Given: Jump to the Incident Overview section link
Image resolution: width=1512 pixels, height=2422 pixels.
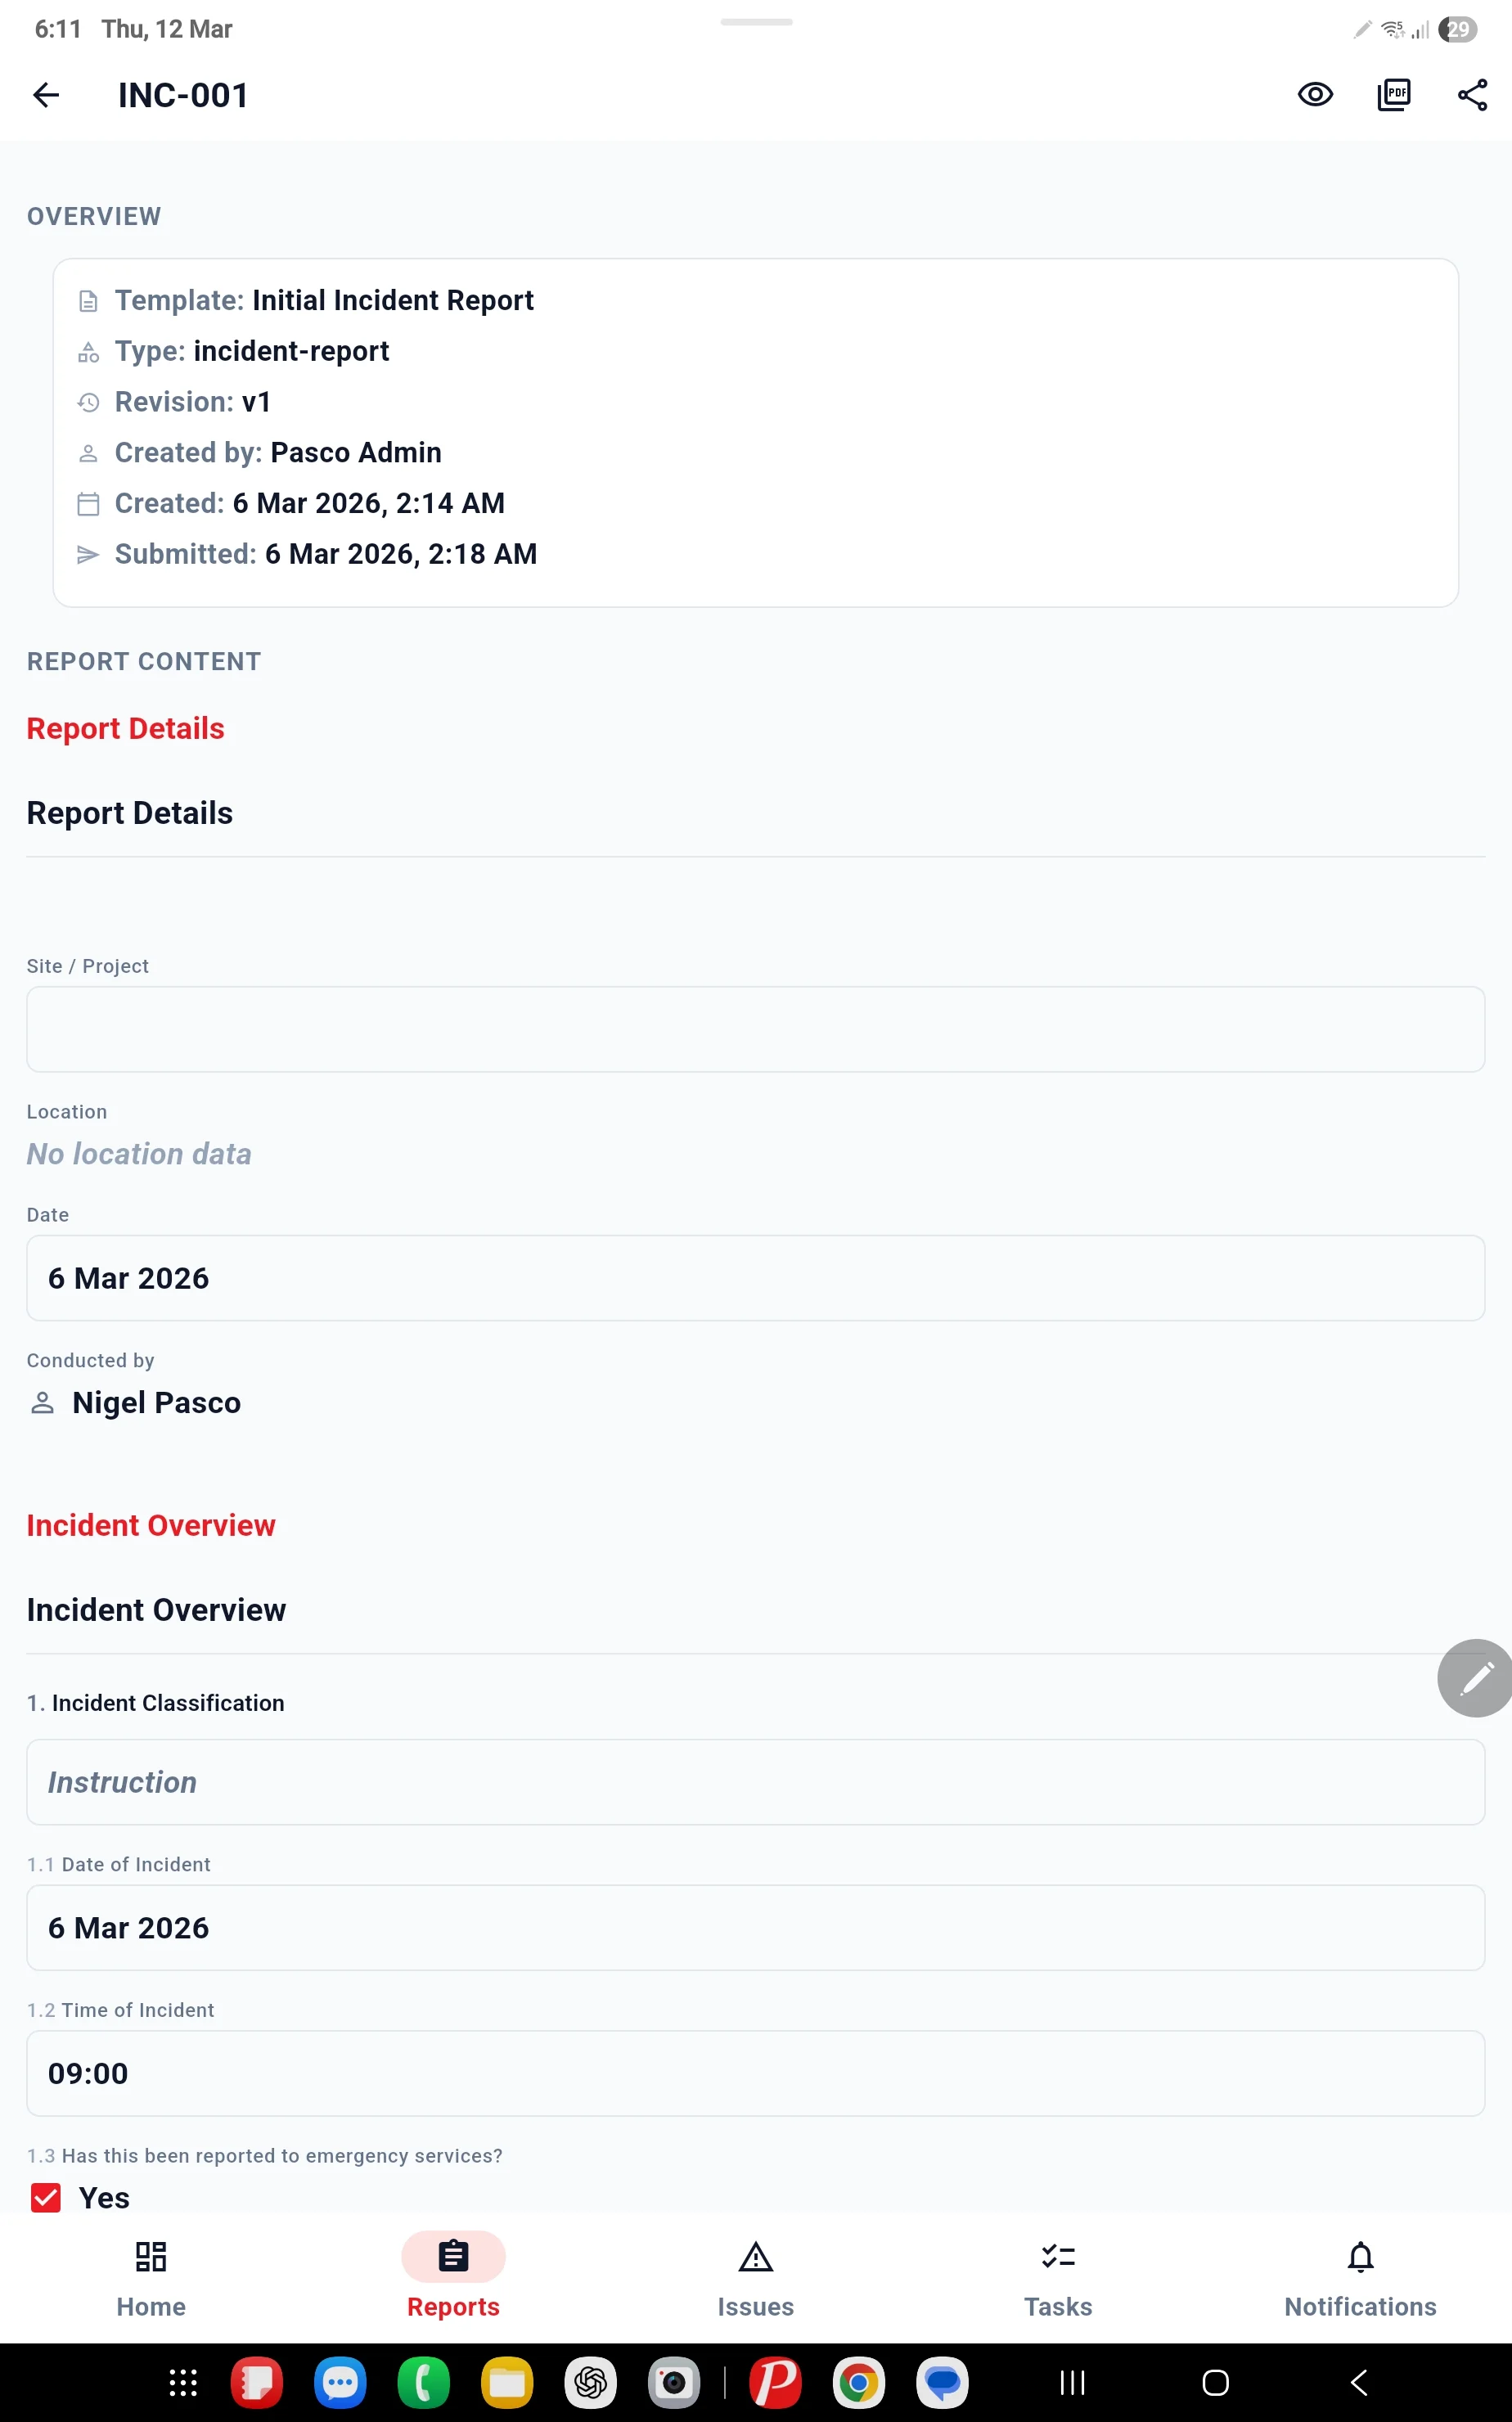Looking at the screenshot, I should point(151,1525).
